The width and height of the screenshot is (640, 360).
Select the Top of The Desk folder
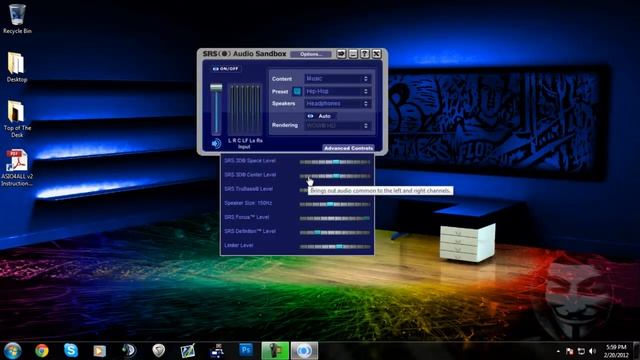[17, 119]
